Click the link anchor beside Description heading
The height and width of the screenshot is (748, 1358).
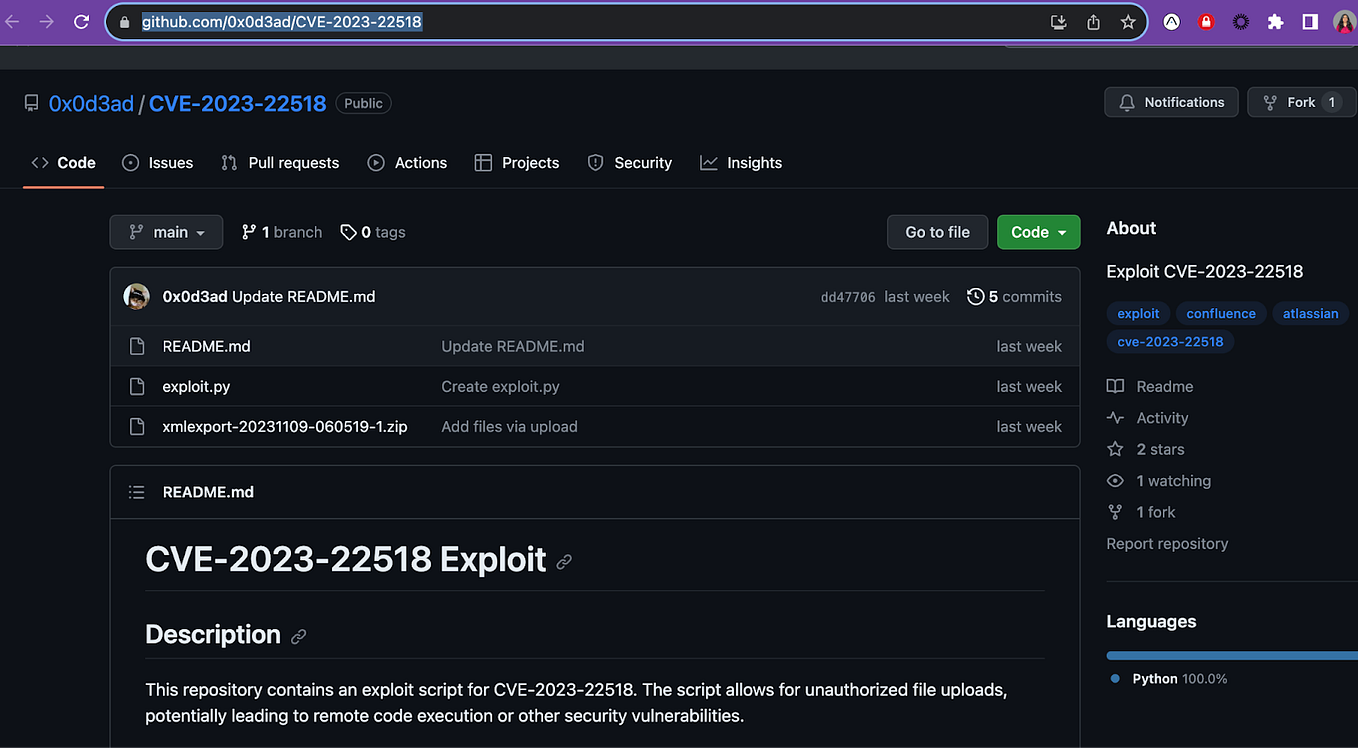coord(298,636)
